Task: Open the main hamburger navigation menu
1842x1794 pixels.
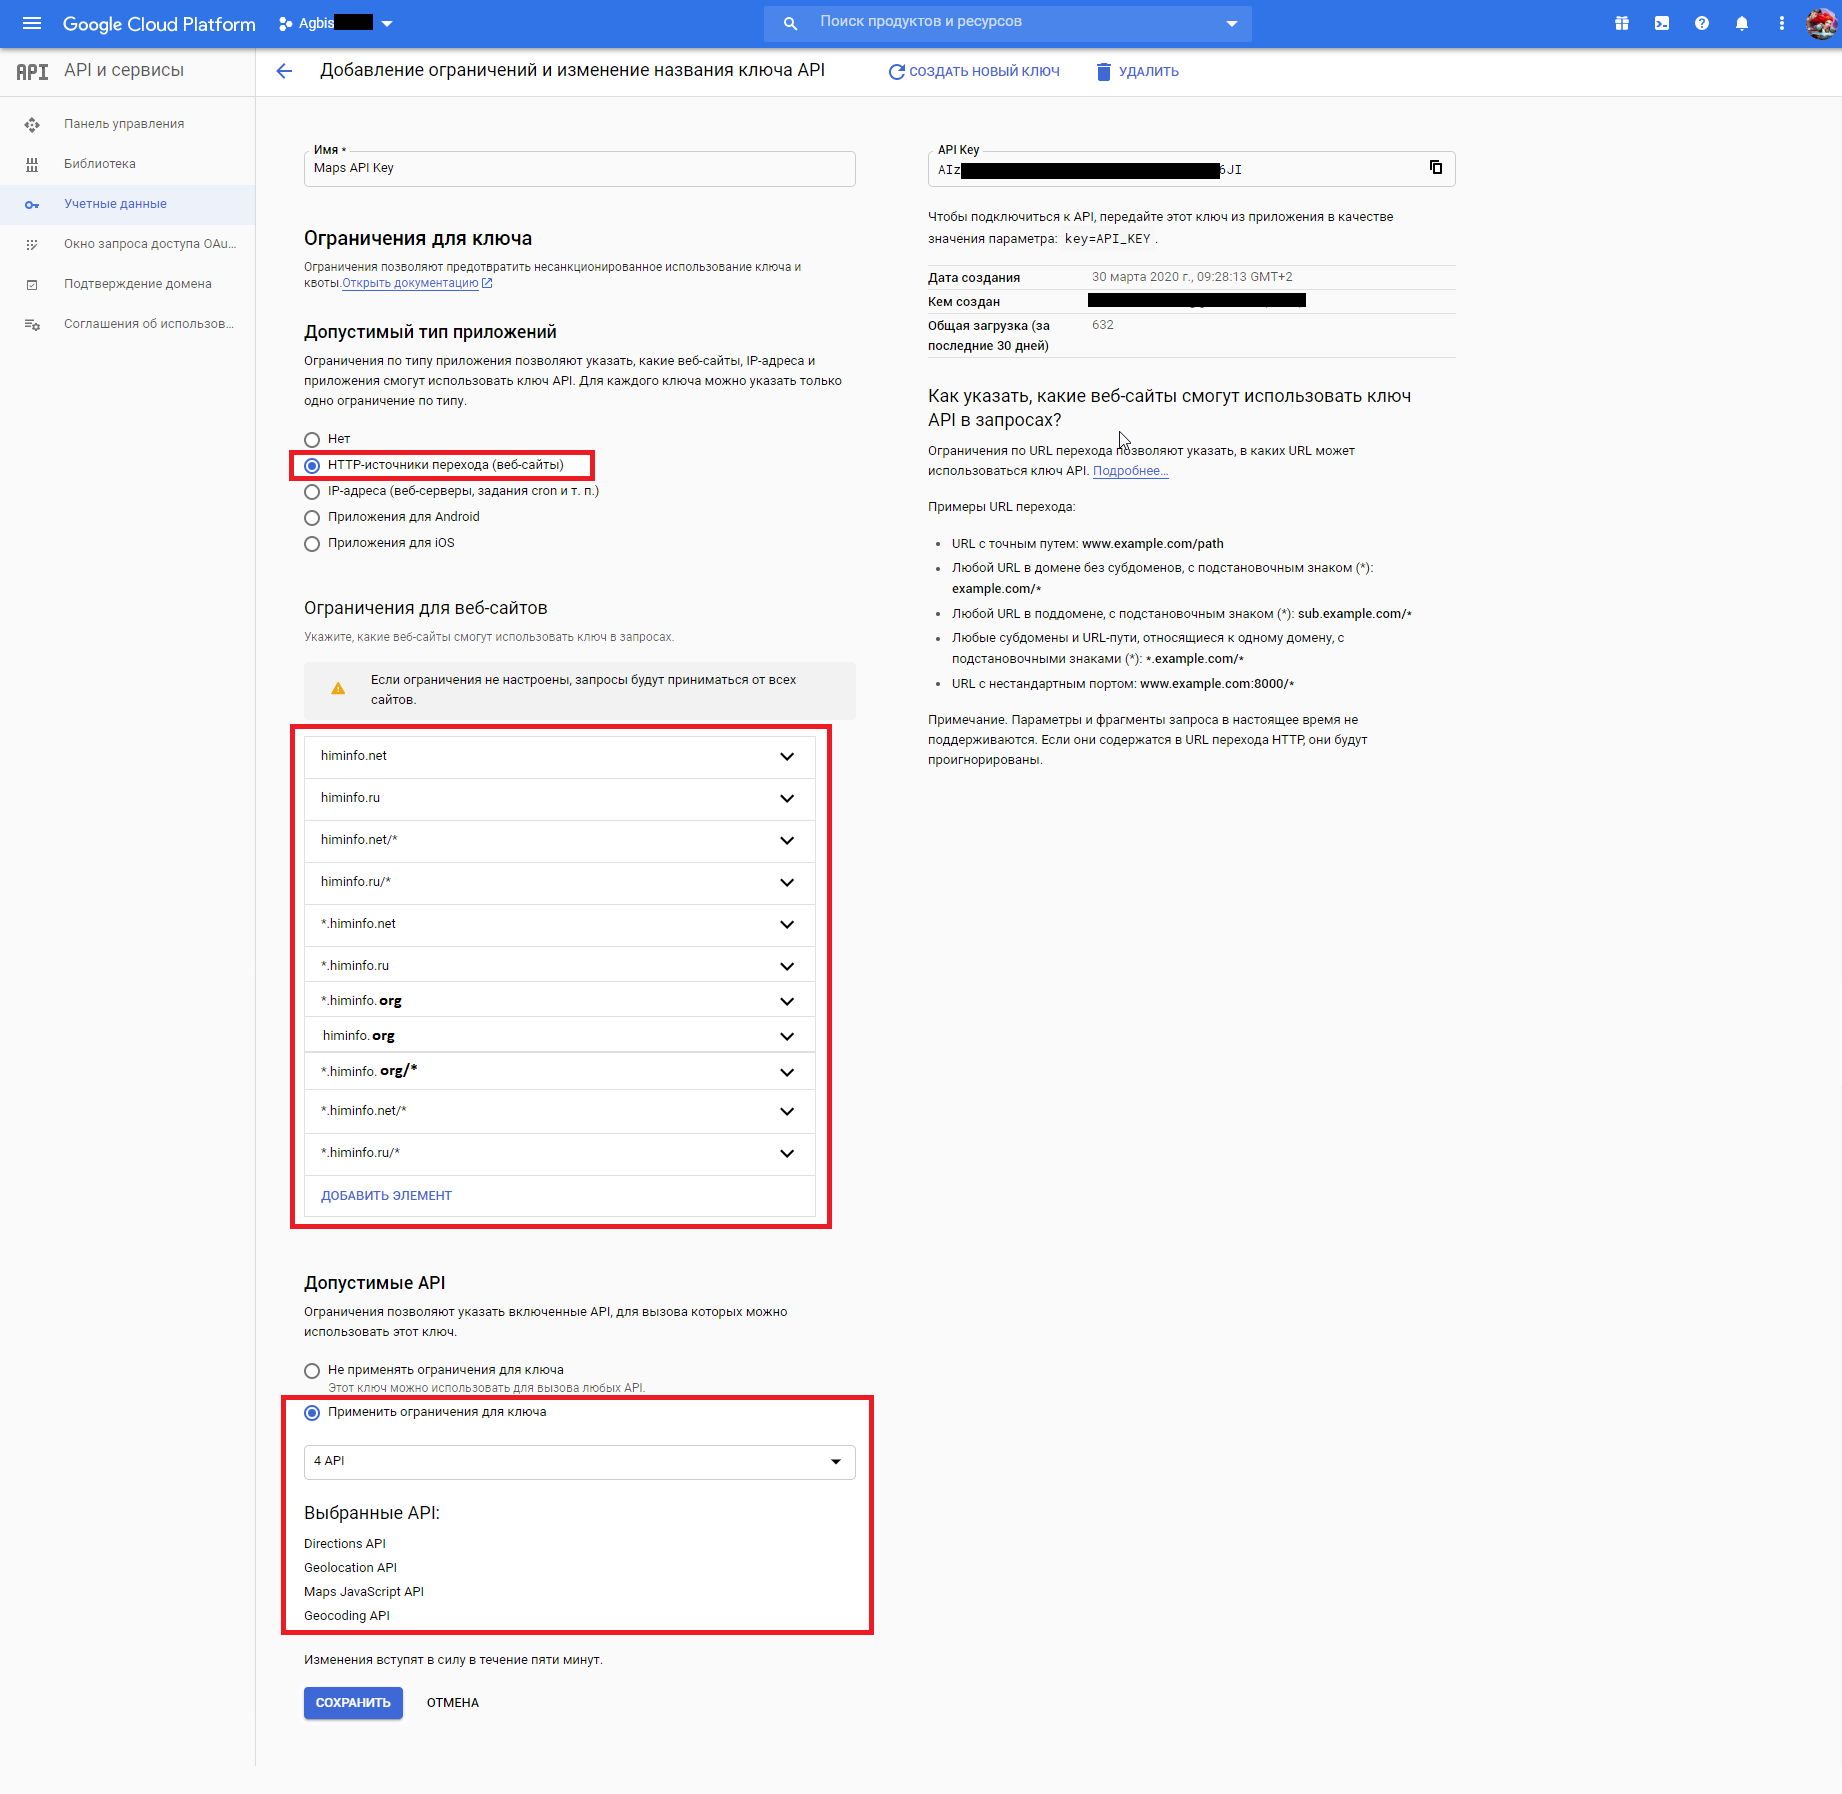Action: tap(32, 23)
